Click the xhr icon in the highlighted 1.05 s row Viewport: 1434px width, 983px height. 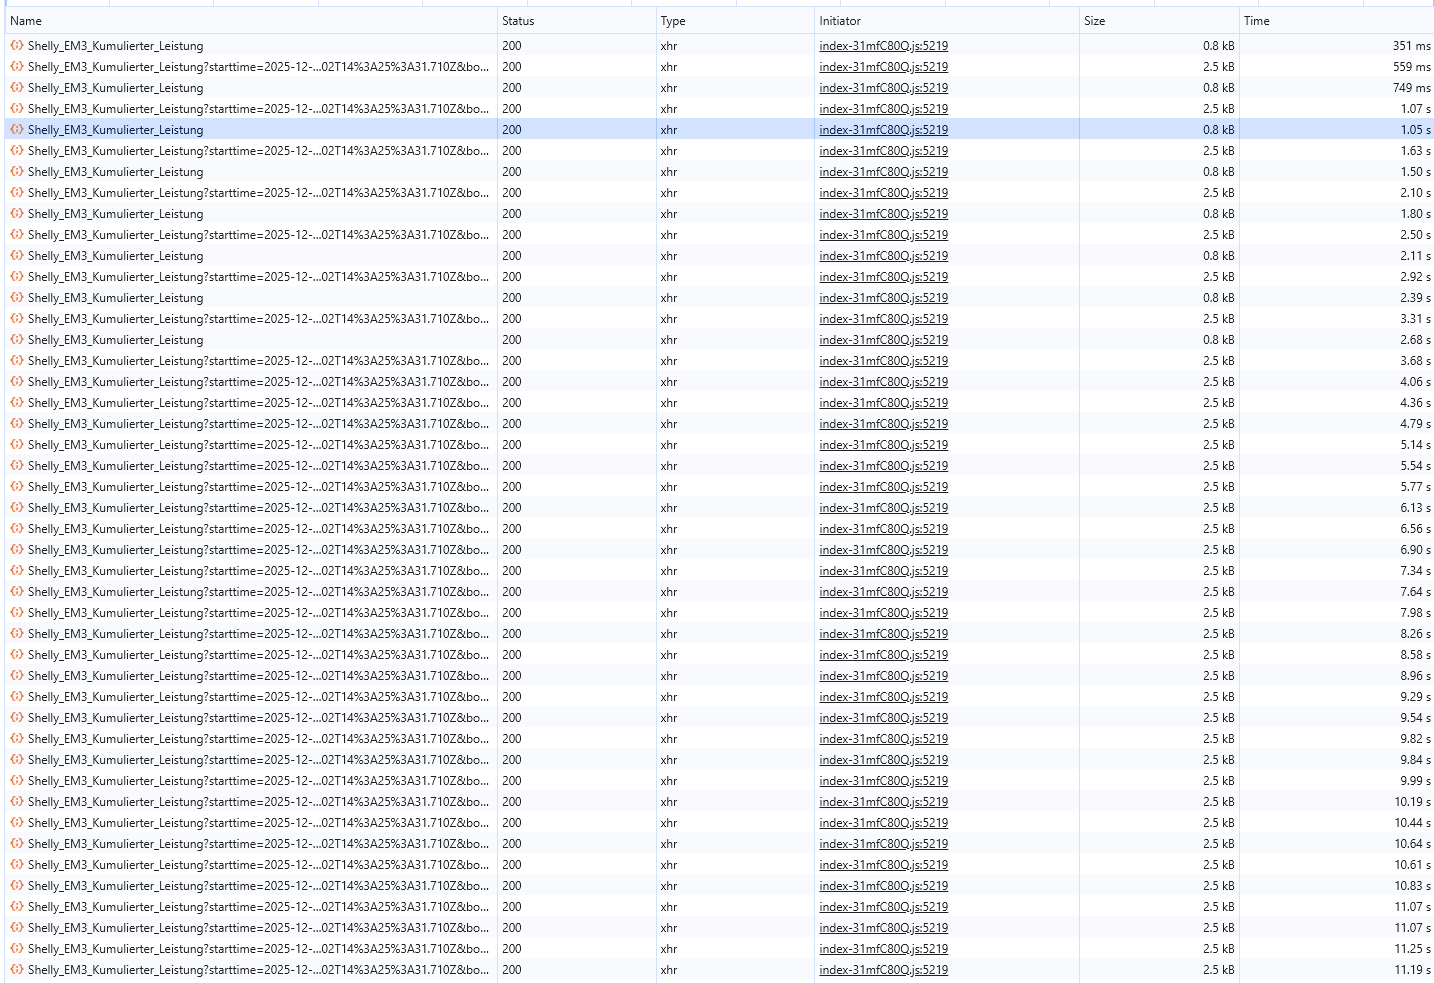click(17, 130)
